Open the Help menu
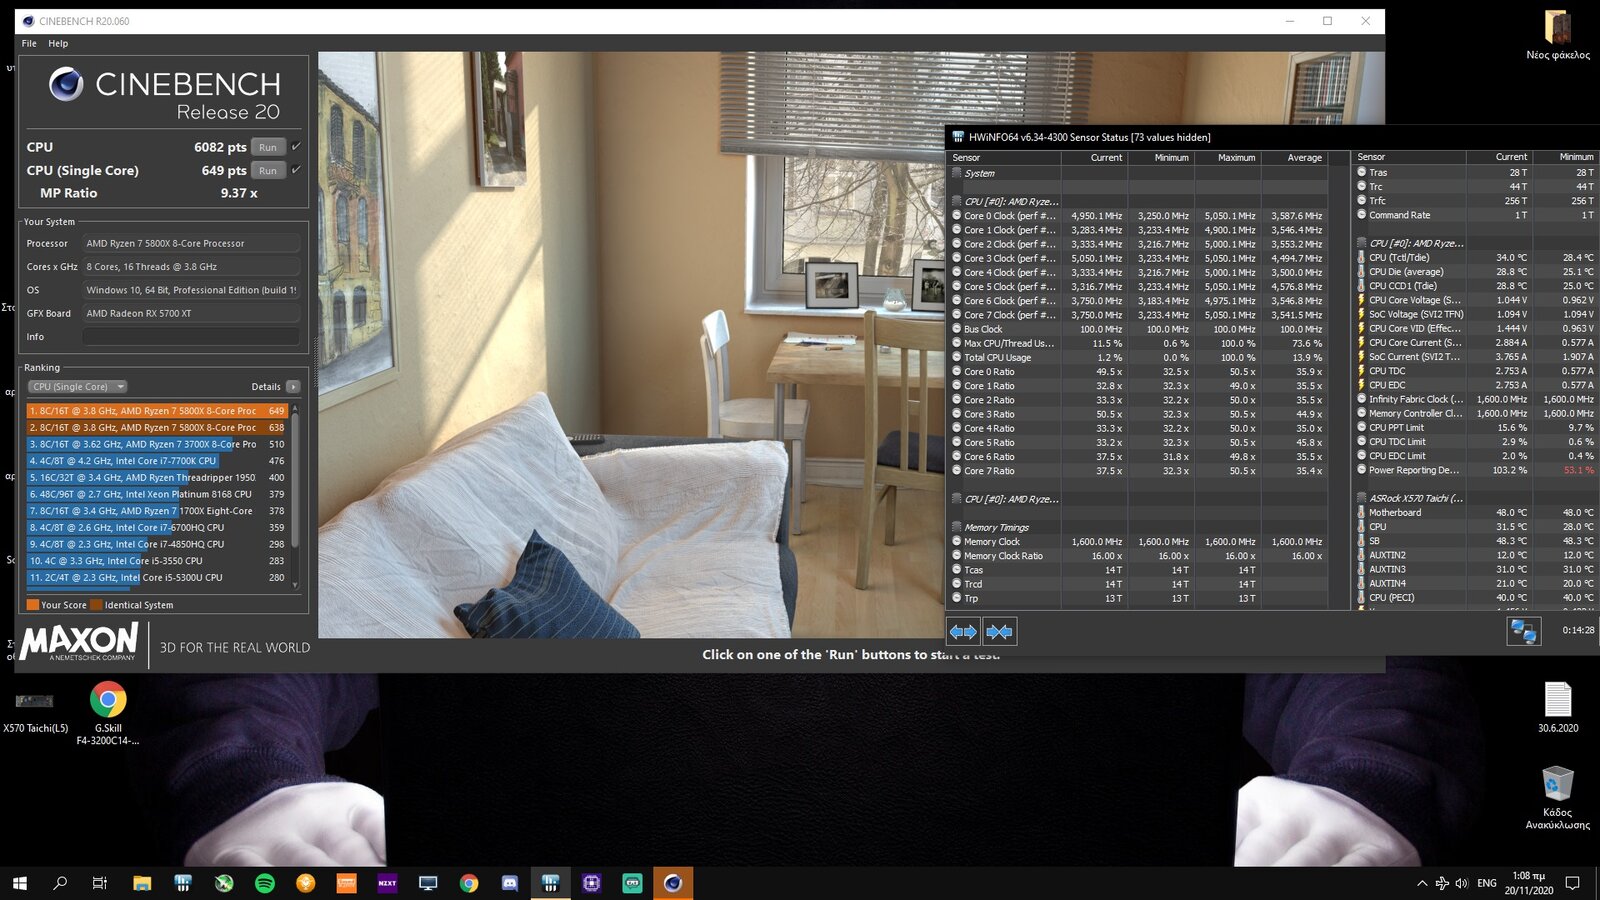 58,43
